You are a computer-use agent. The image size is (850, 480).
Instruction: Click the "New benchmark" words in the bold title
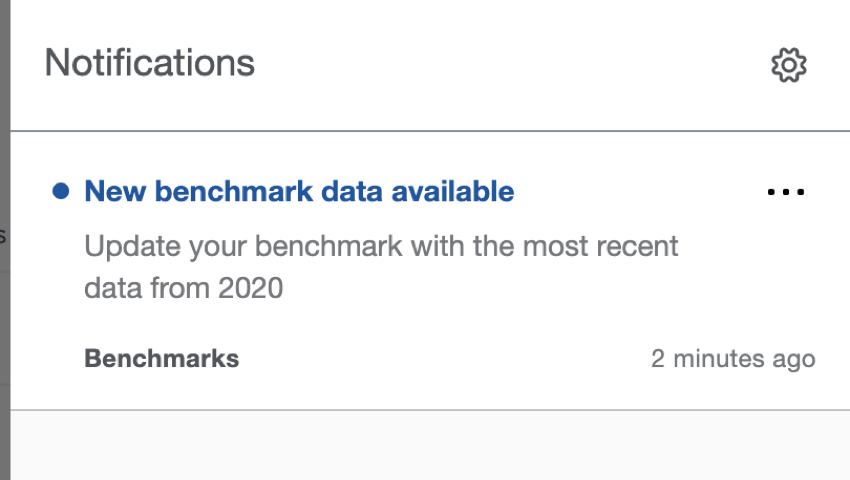click(199, 191)
